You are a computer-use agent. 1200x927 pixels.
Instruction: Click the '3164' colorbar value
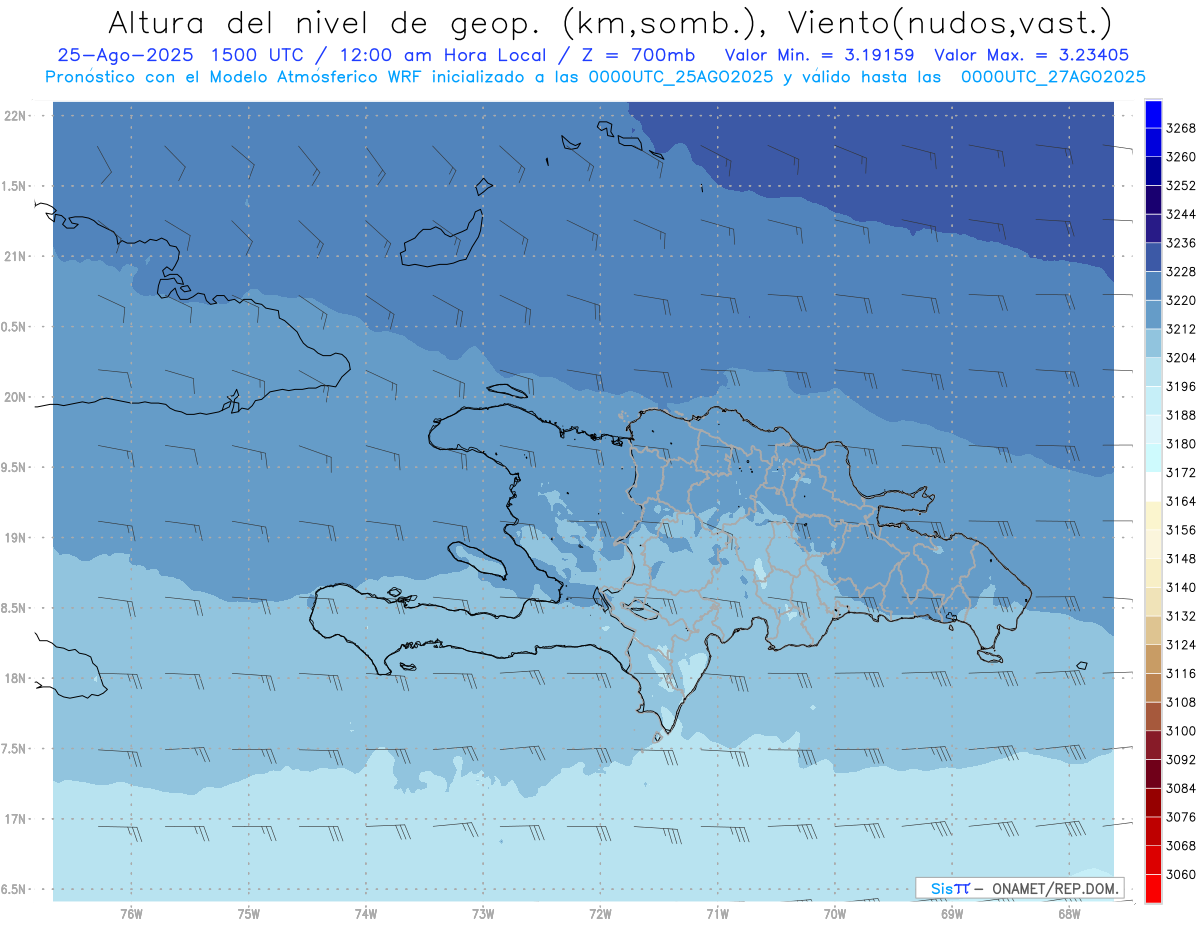pos(1182,501)
